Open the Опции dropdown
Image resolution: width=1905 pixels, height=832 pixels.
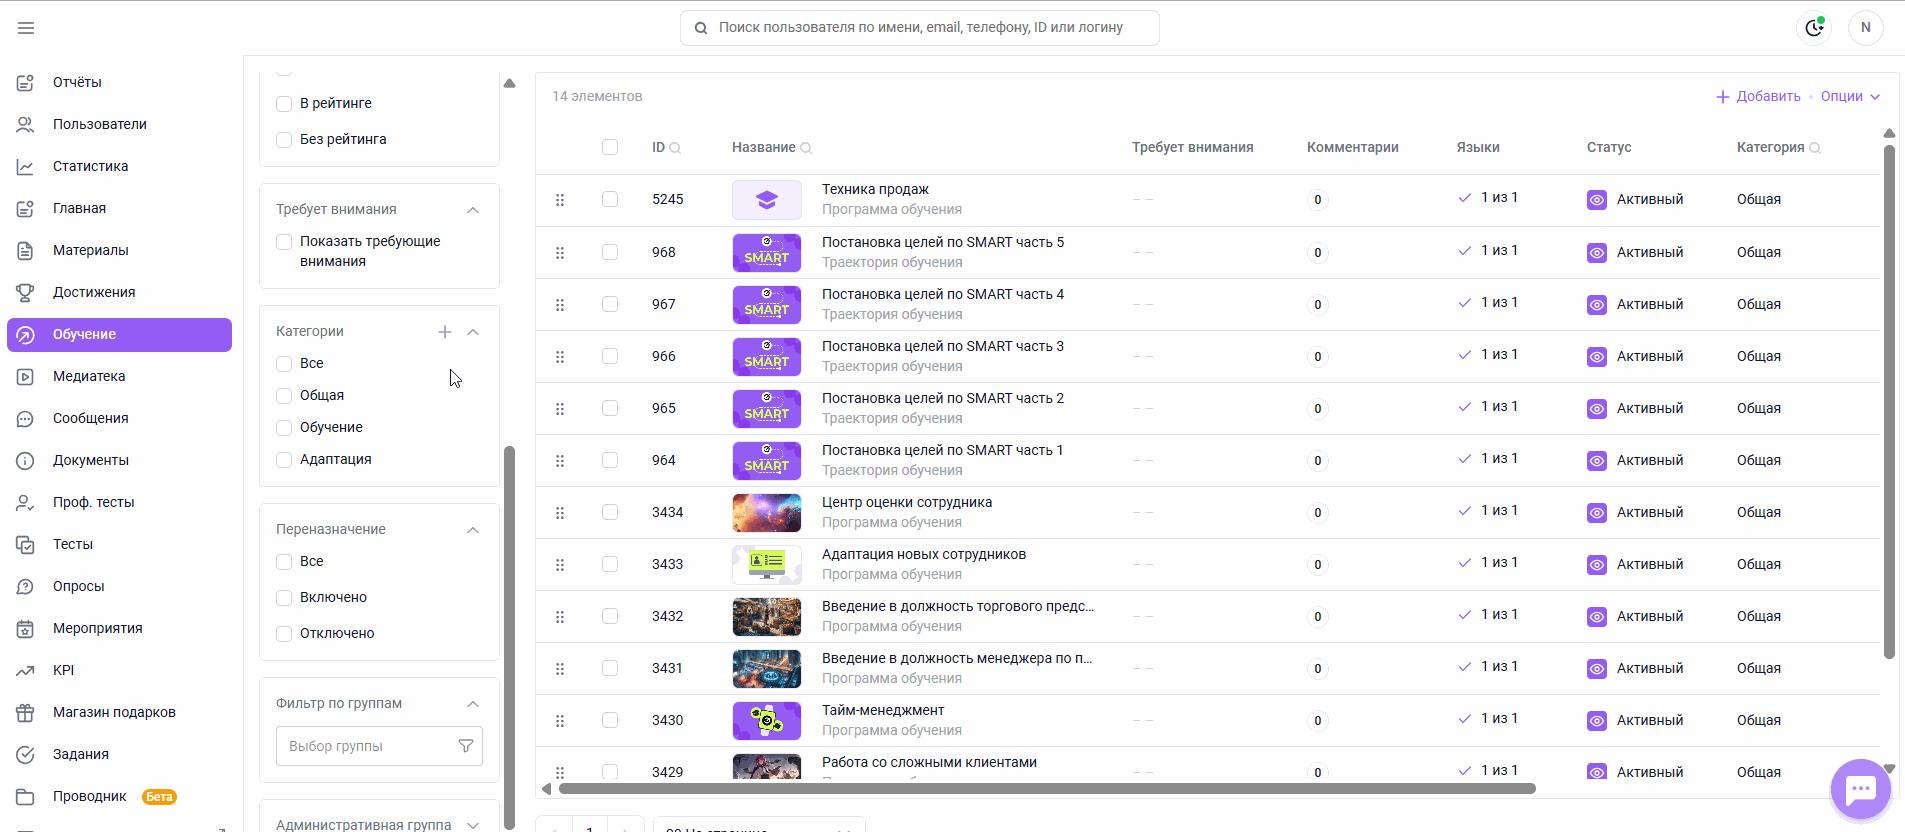[x=1850, y=96]
